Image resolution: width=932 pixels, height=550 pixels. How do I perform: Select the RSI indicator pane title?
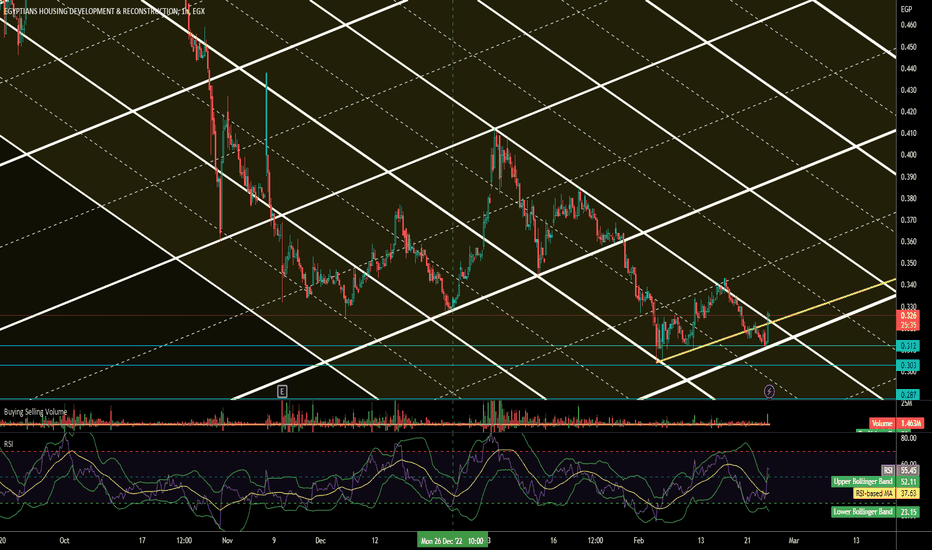[8, 444]
